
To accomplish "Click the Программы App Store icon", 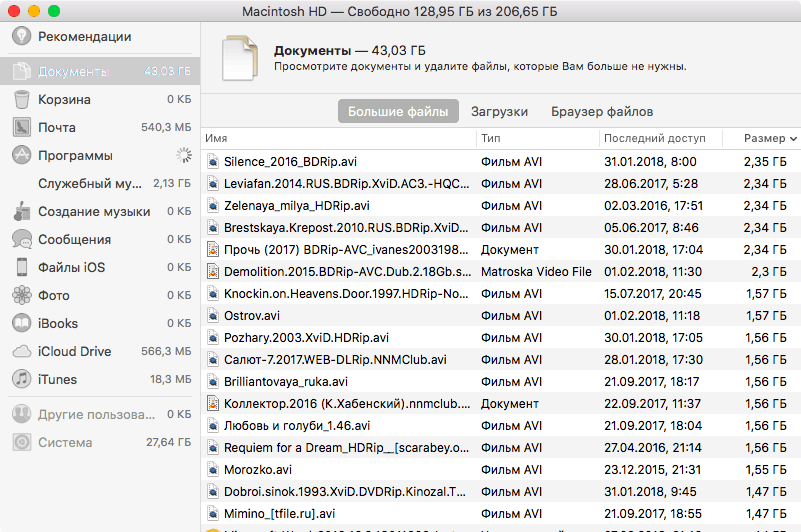I will point(21,155).
